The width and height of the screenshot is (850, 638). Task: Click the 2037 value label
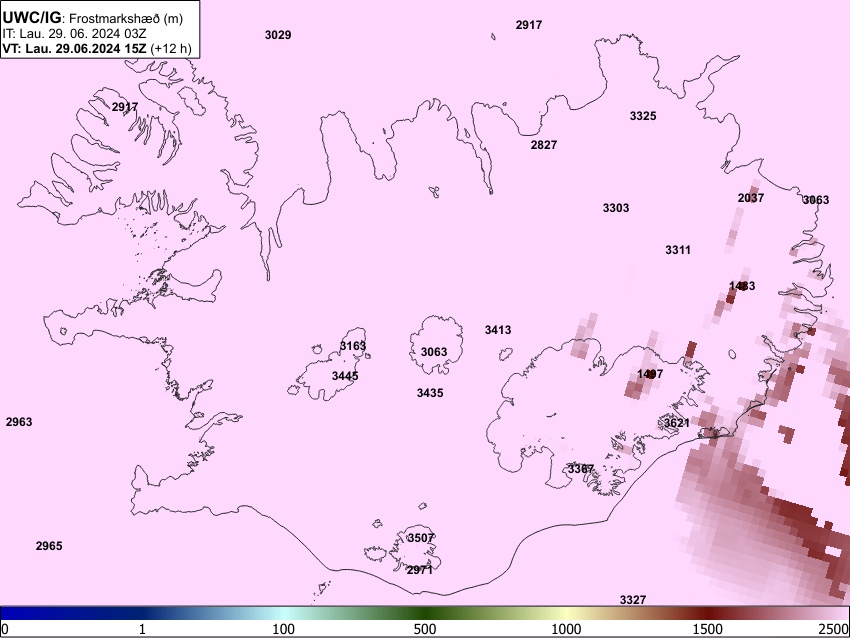[751, 198]
